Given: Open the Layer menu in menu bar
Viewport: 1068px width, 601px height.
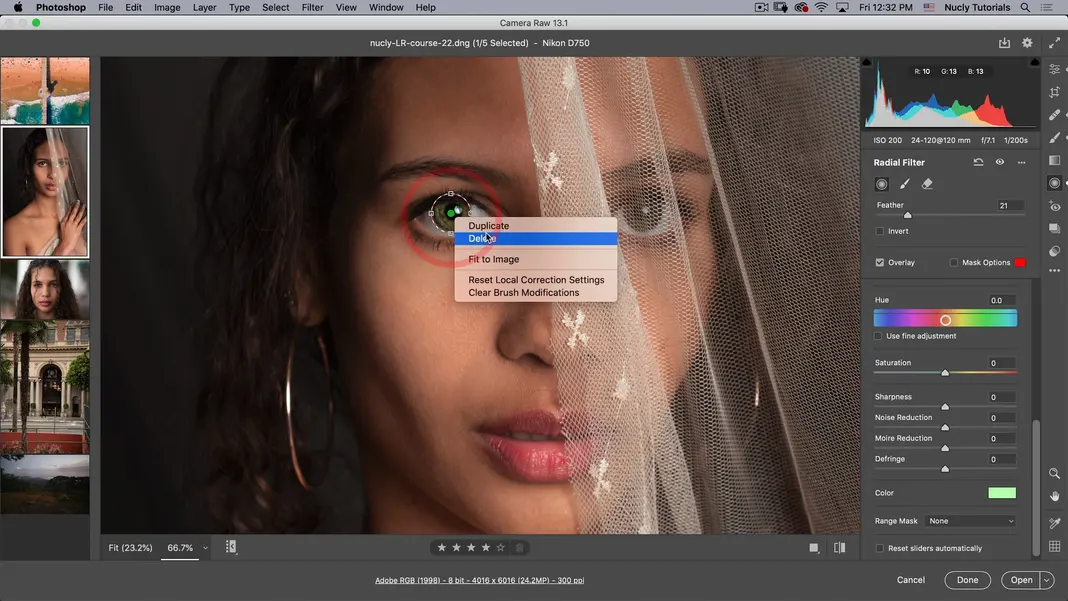Looking at the screenshot, I should [204, 7].
